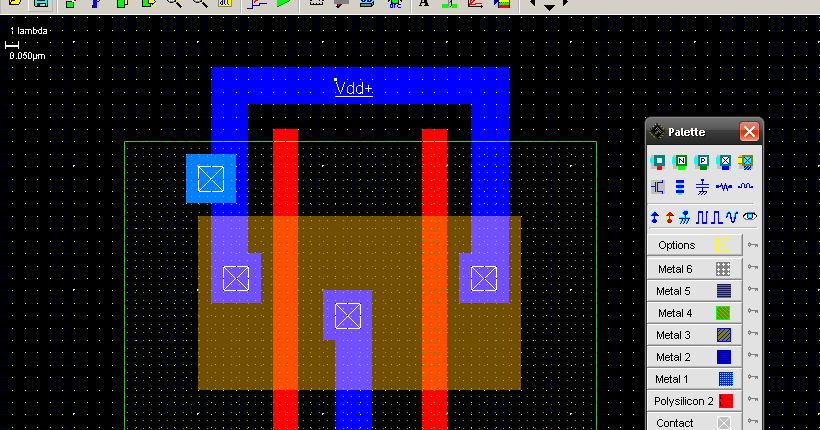Click the green 'drc' toolbar icon
This screenshot has width=820, height=430.
click(x=395, y=4)
